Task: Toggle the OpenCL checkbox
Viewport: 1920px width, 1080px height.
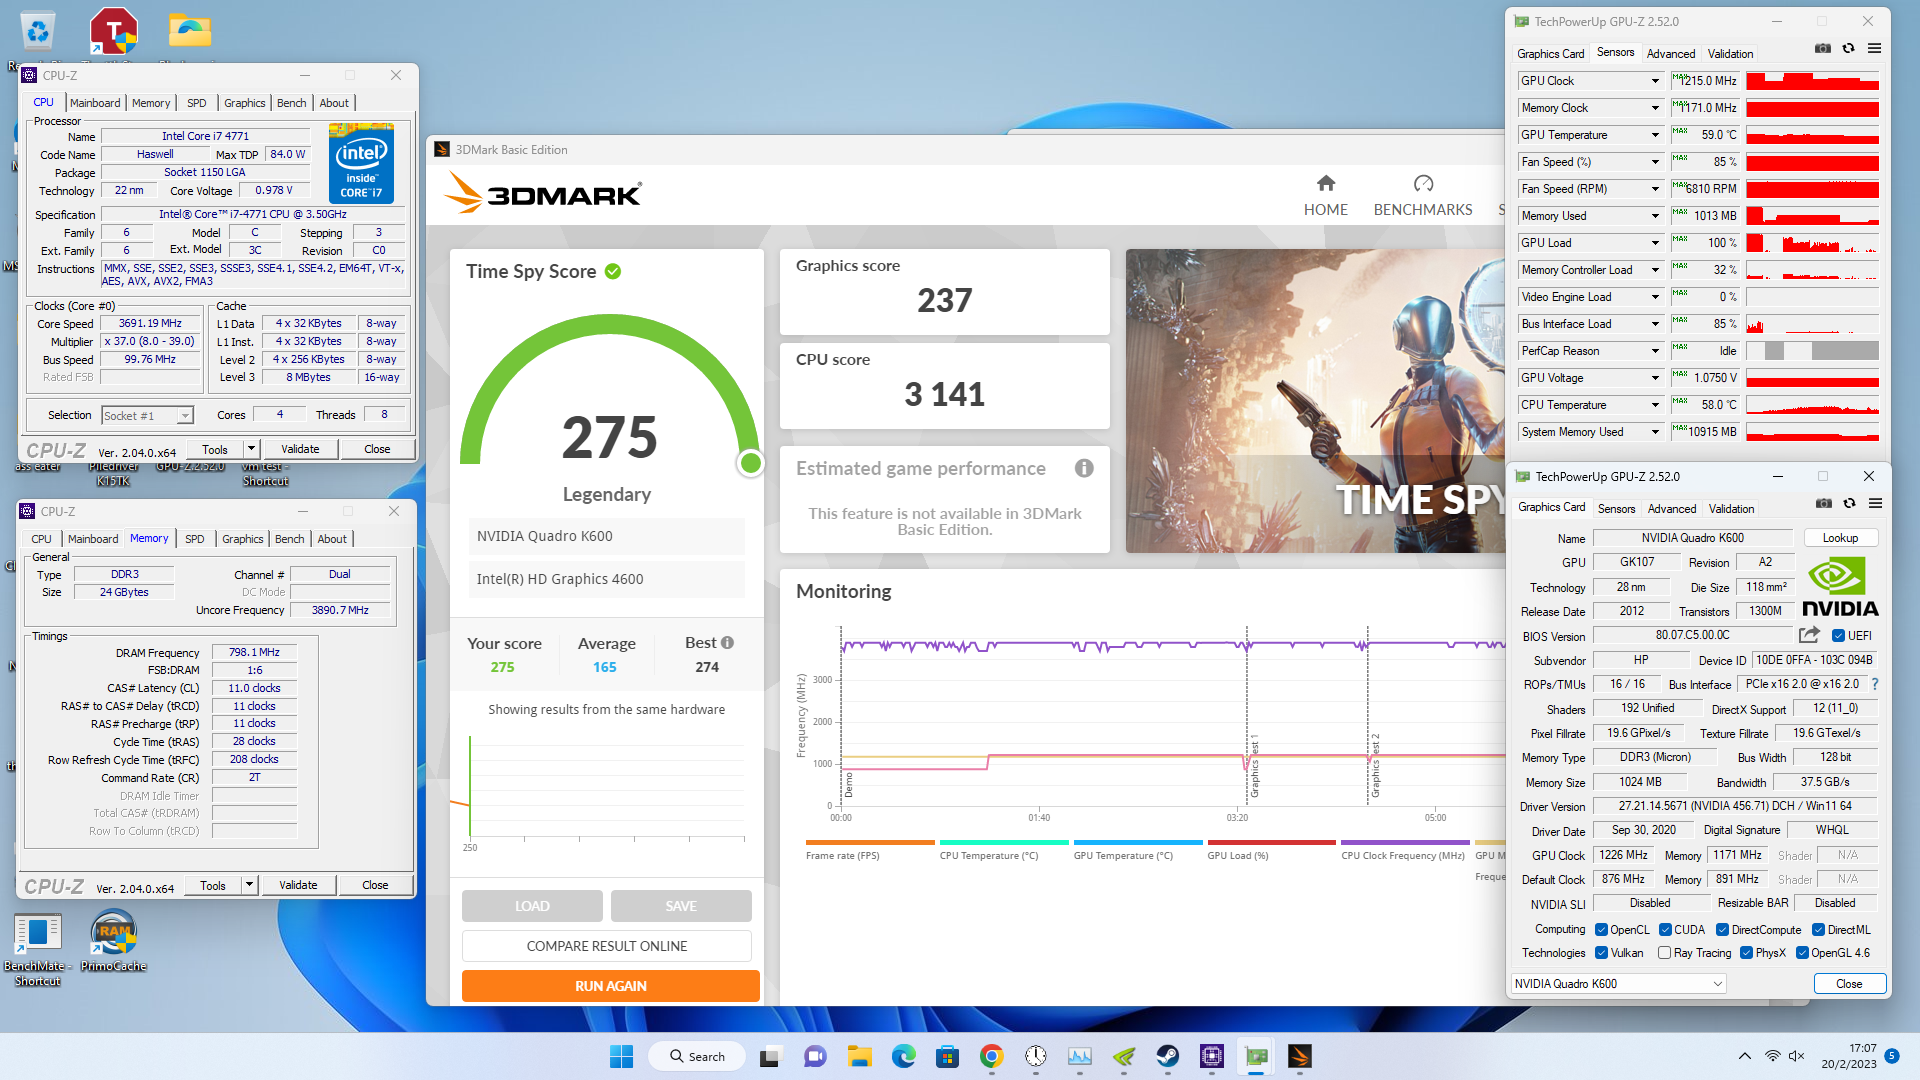Action: pos(1601,930)
